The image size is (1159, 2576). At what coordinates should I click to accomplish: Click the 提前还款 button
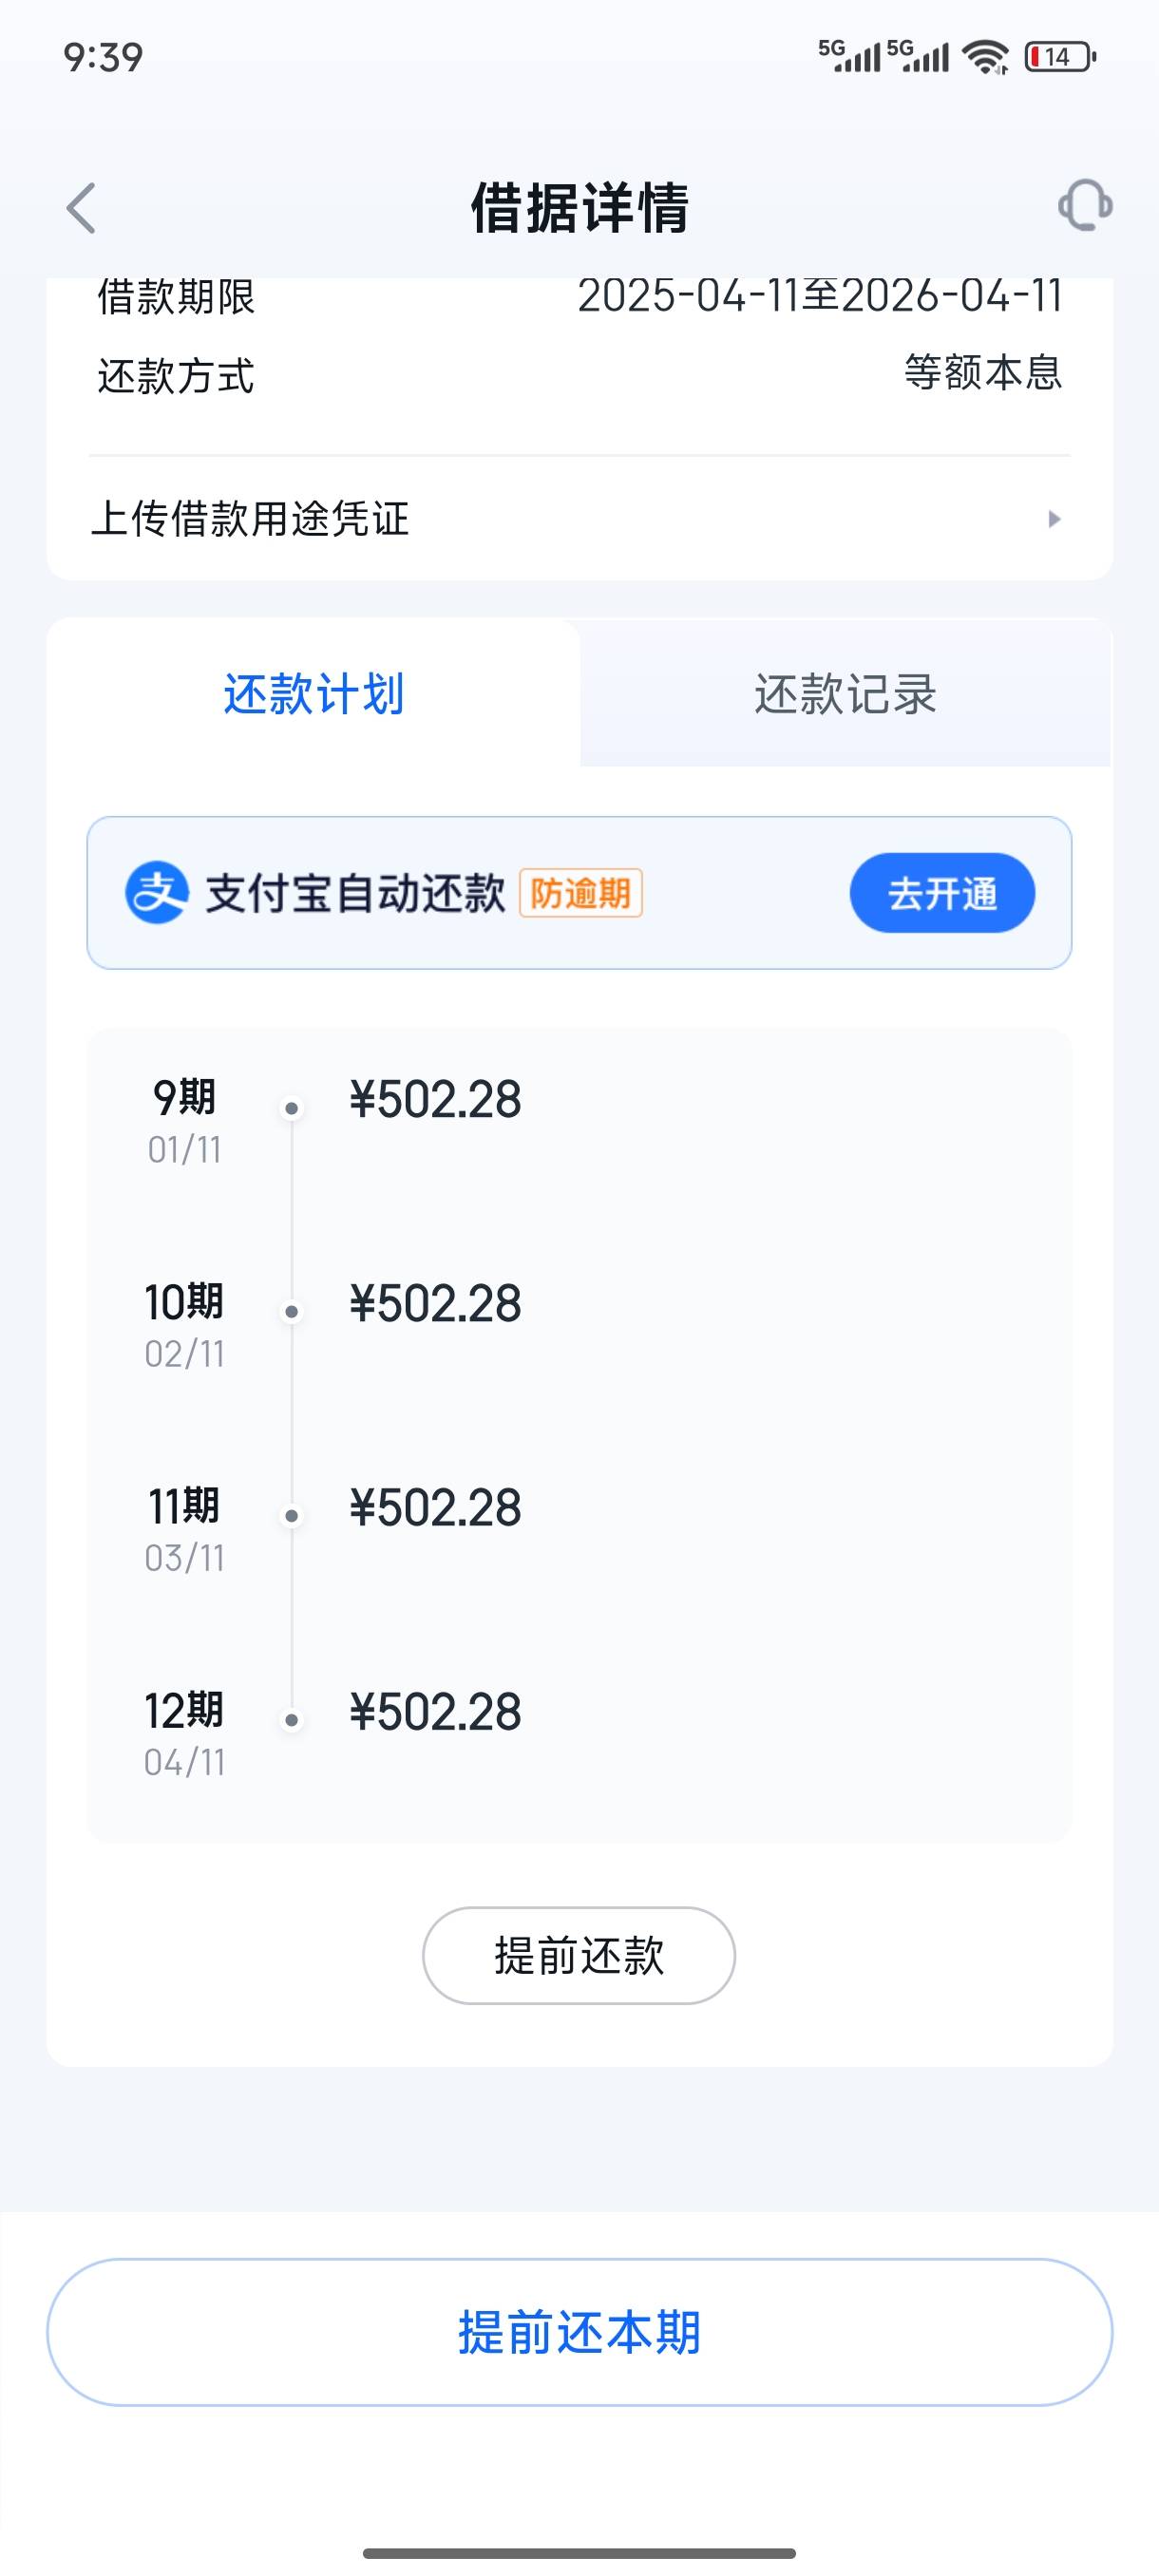pos(578,1955)
